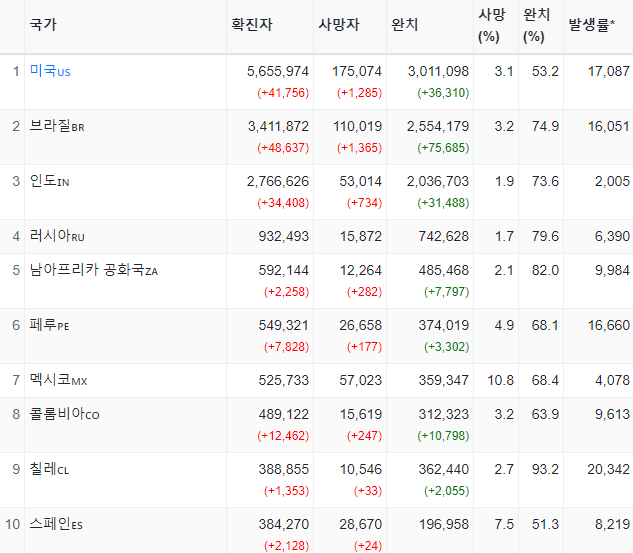
Task: Select the 콜롬비아 CO country name
Action: click(65, 414)
